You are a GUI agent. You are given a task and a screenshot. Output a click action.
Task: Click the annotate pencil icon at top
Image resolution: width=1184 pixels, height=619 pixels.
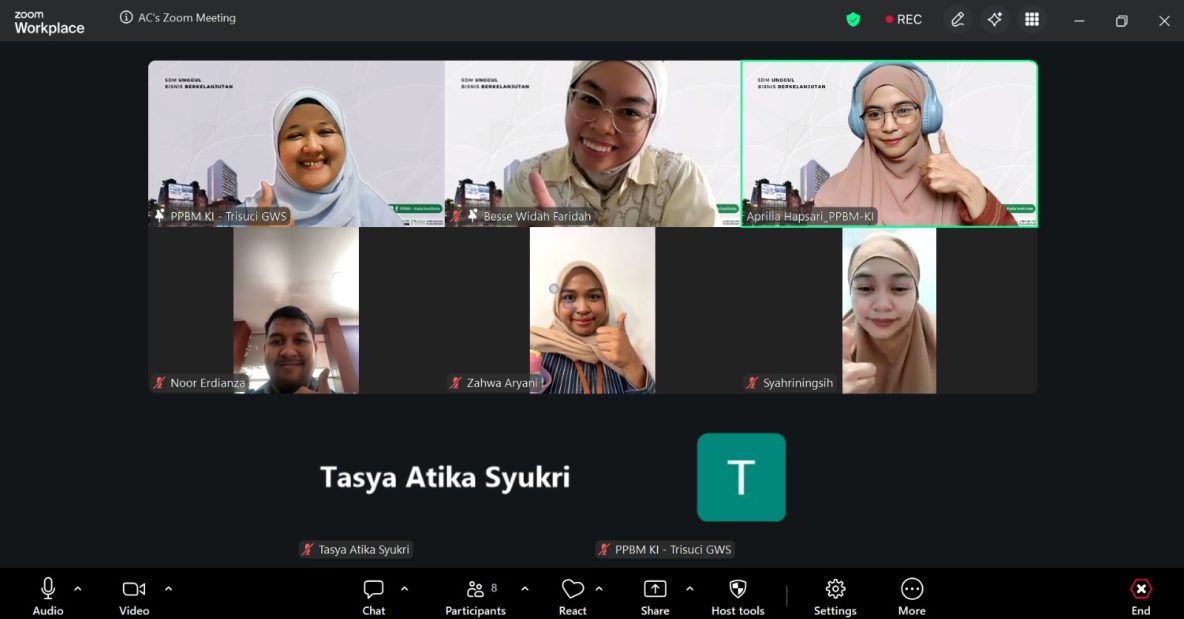[x=957, y=19]
